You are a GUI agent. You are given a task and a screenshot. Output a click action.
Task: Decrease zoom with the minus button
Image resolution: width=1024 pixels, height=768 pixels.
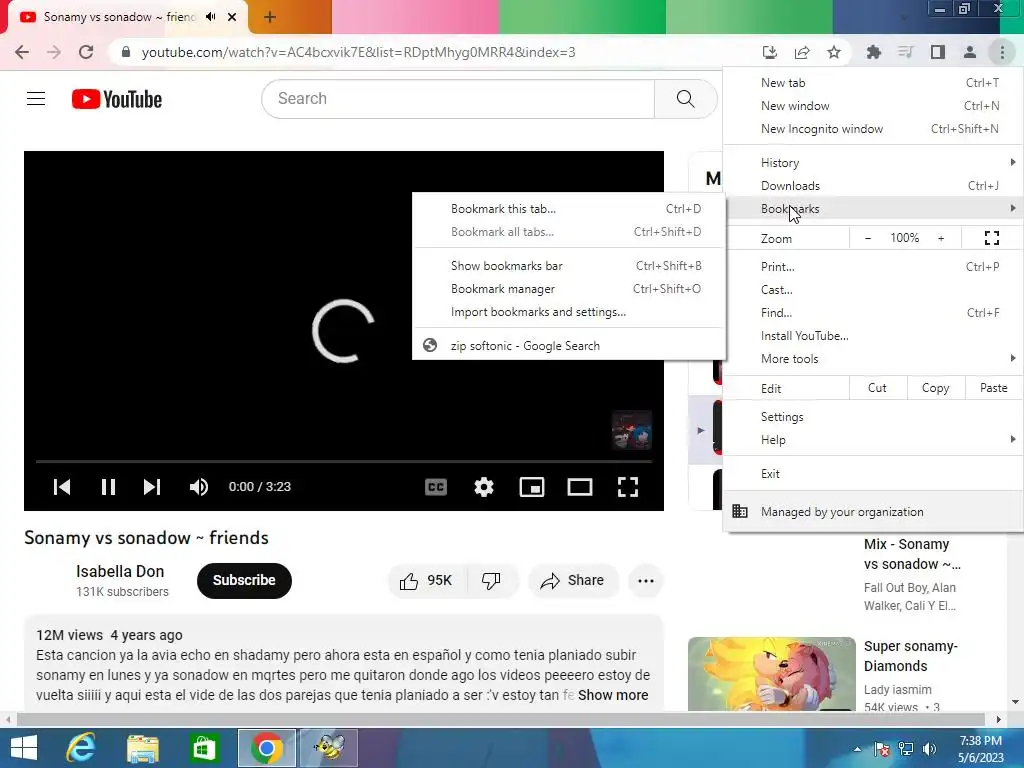click(867, 238)
